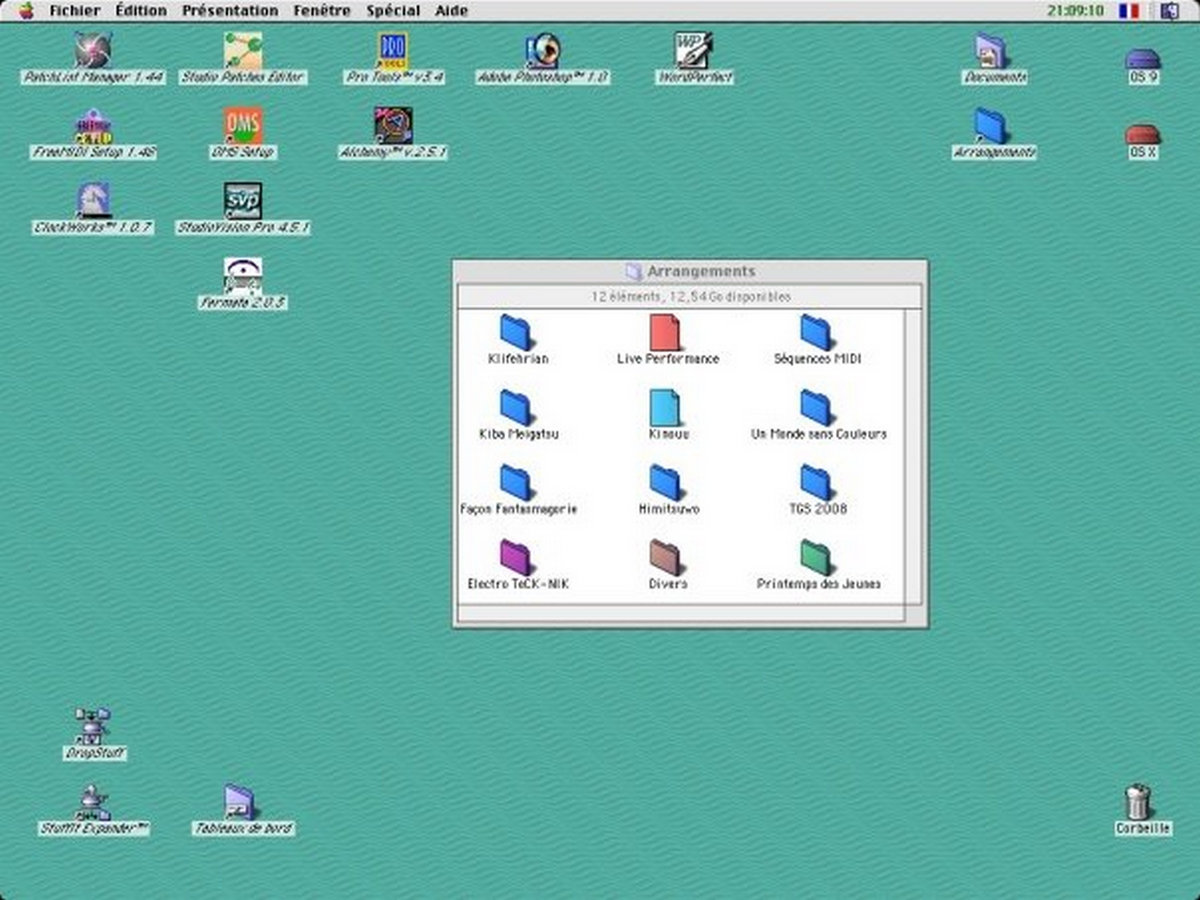Click the French flag keyboard menu
The width and height of the screenshot is (1200, 900).
point(1129,11)
